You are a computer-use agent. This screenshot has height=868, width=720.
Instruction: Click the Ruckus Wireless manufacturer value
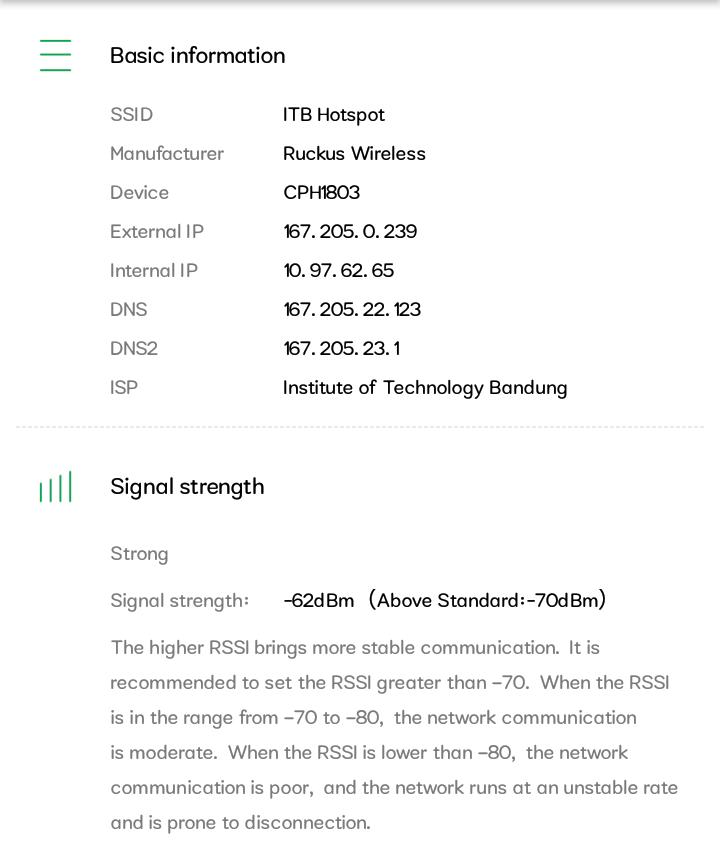click(354, 154)
